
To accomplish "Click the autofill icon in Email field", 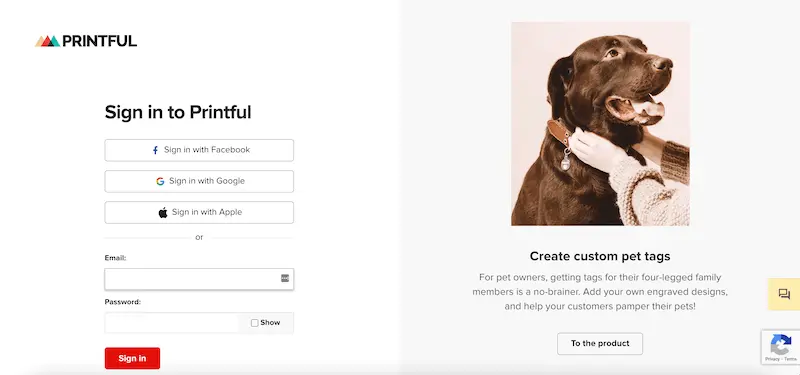I will (x=285, y=278).
